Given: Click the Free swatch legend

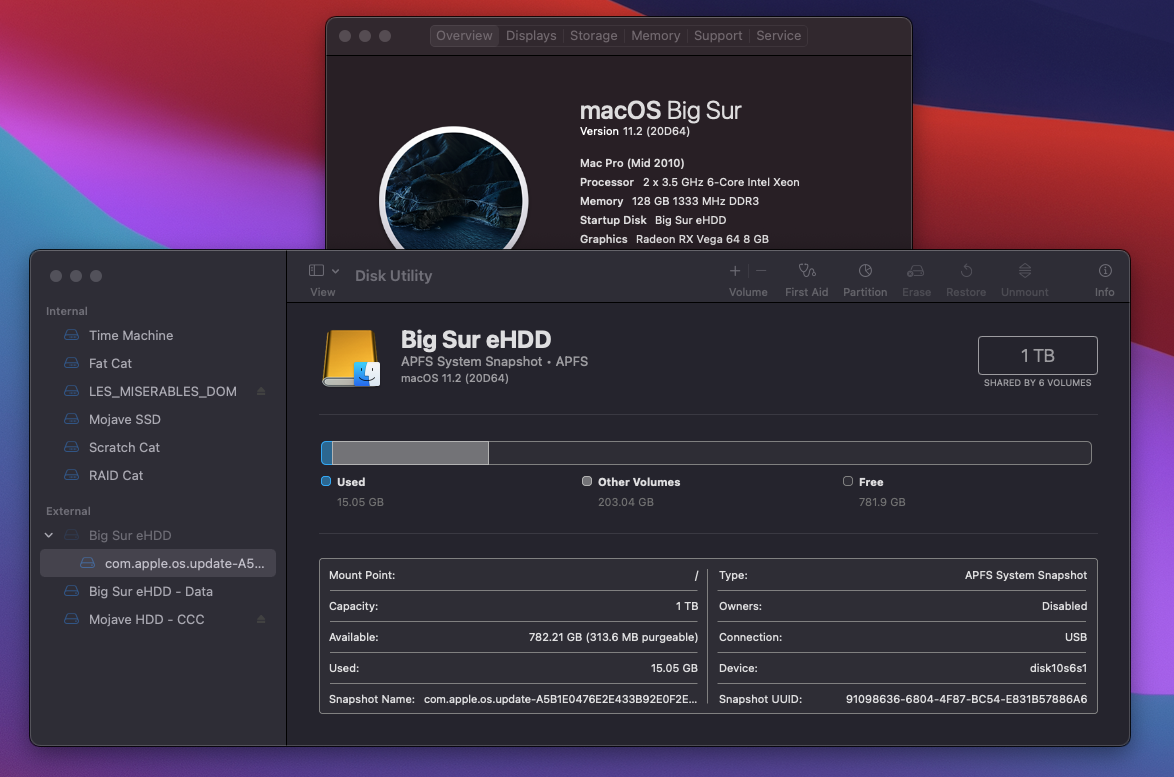Looking at the screenshot, I should coord(848,481).
